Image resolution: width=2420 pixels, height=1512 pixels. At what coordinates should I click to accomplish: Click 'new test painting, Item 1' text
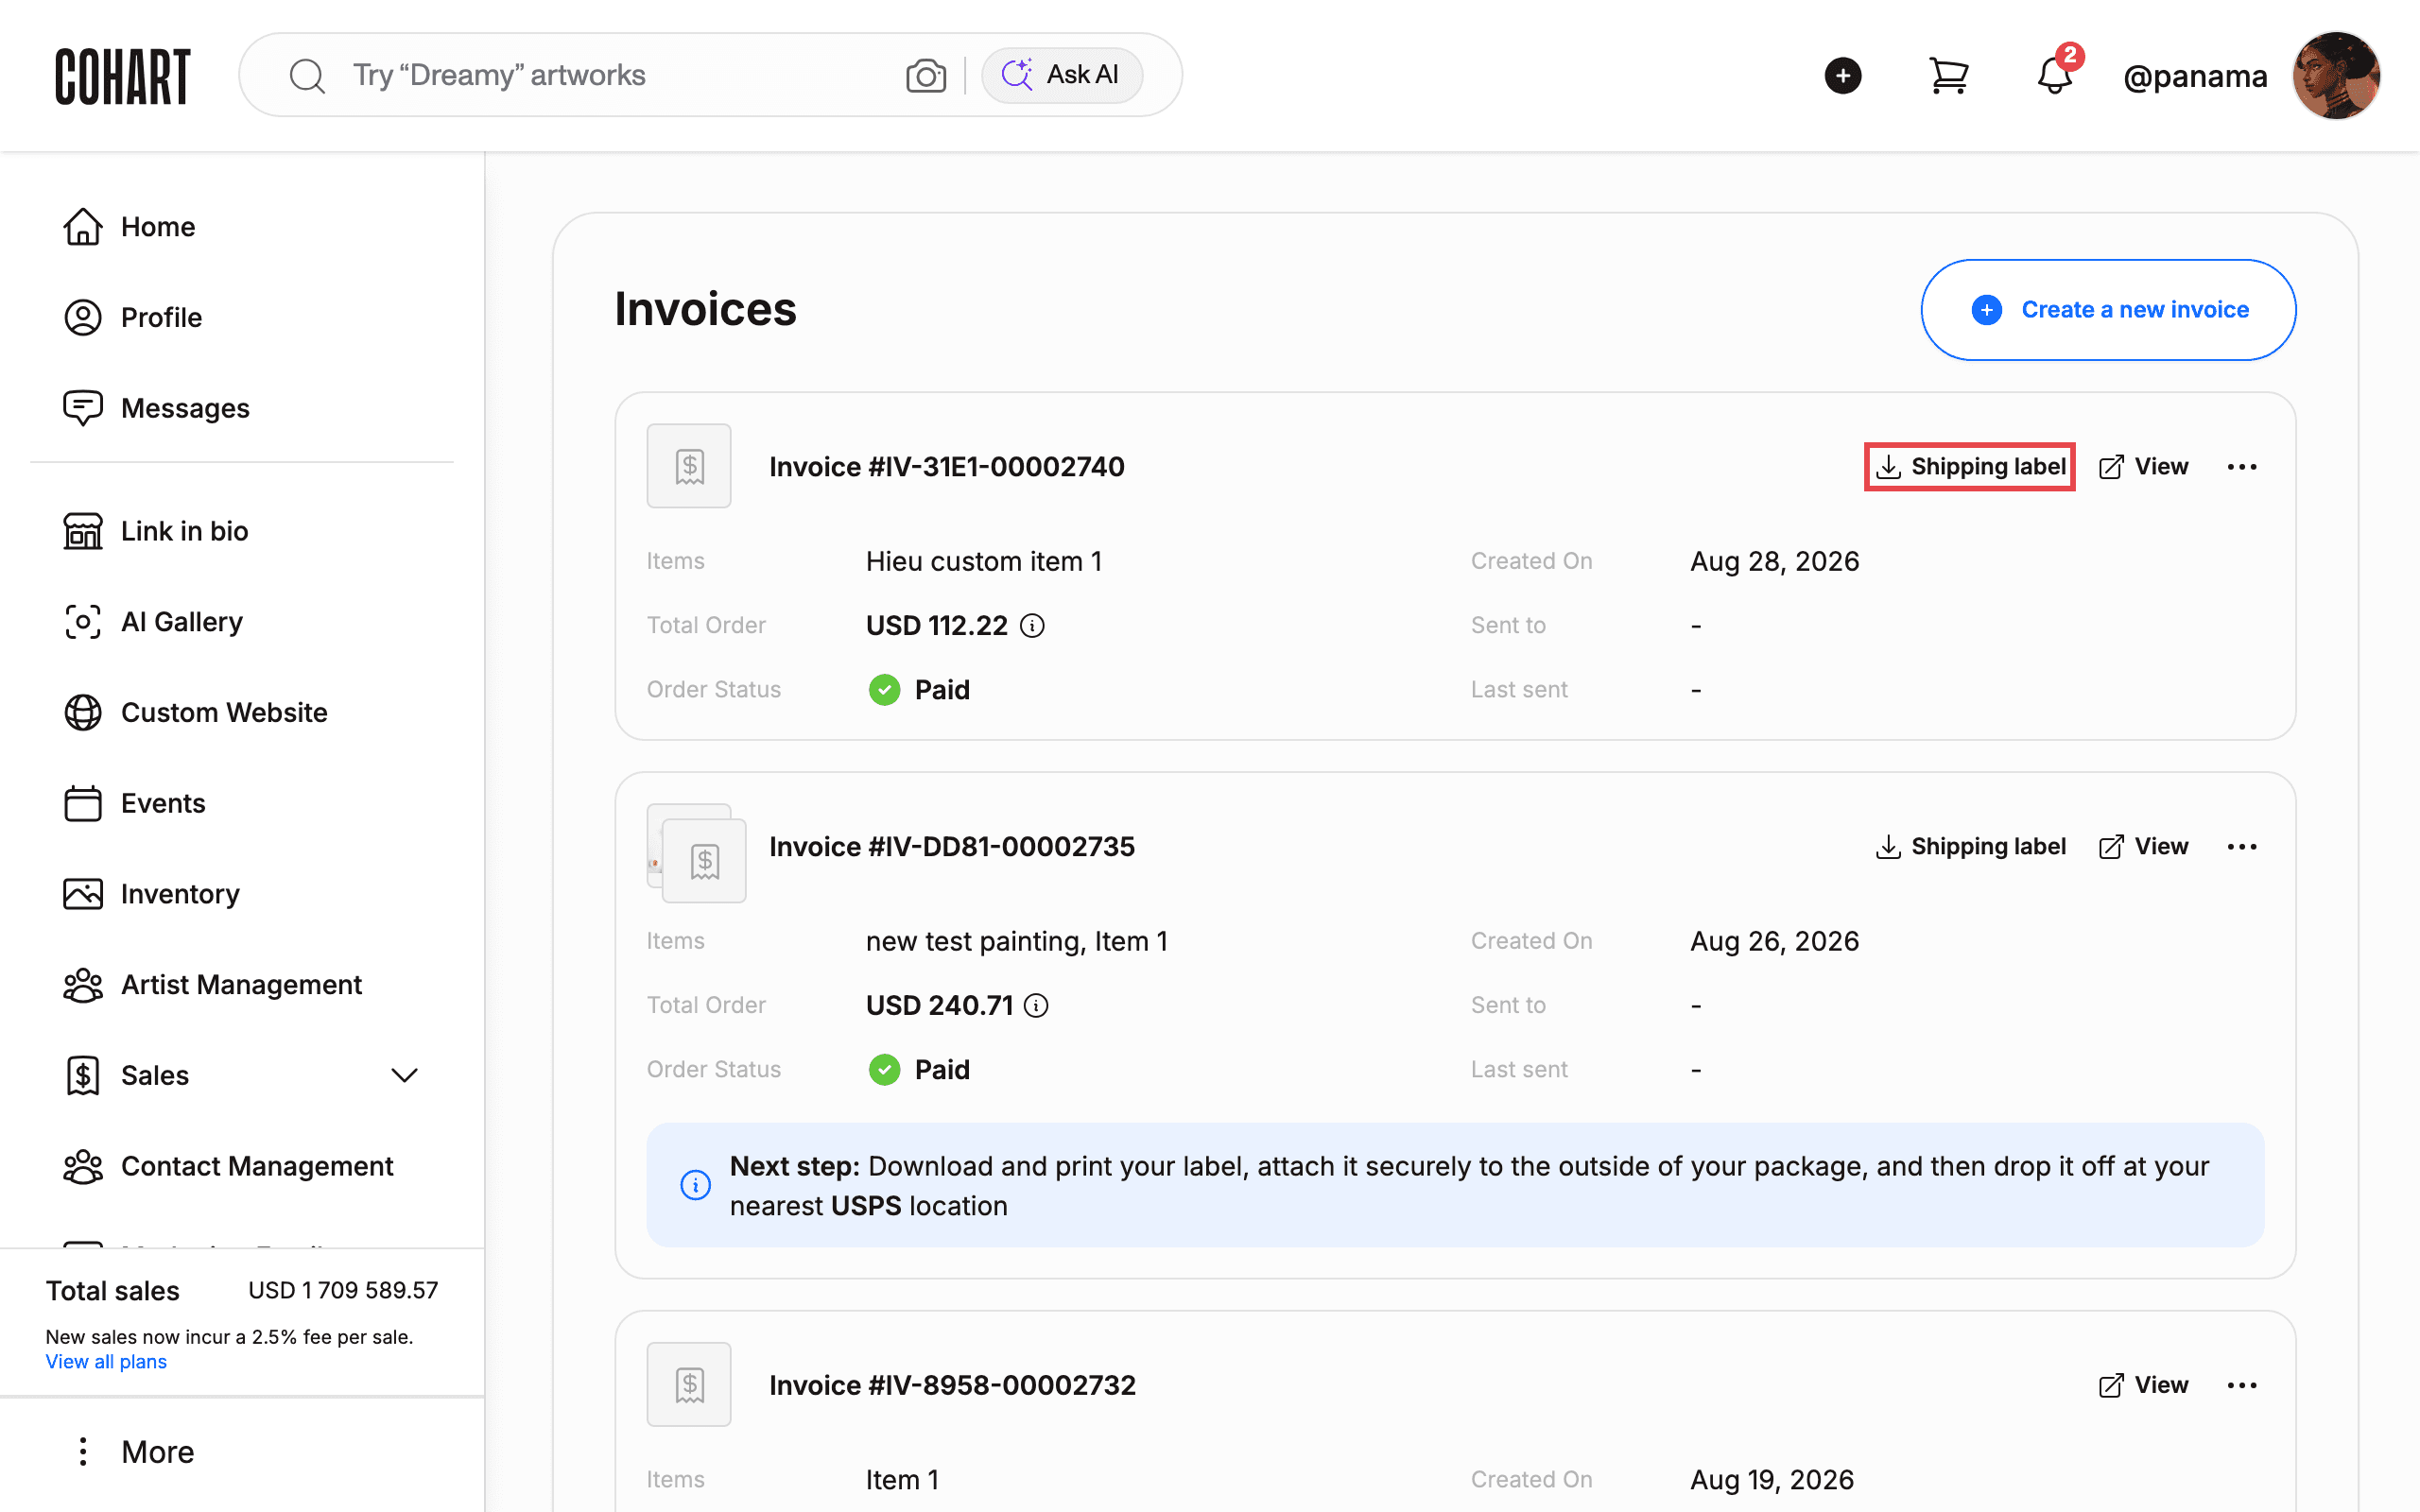1016,942
